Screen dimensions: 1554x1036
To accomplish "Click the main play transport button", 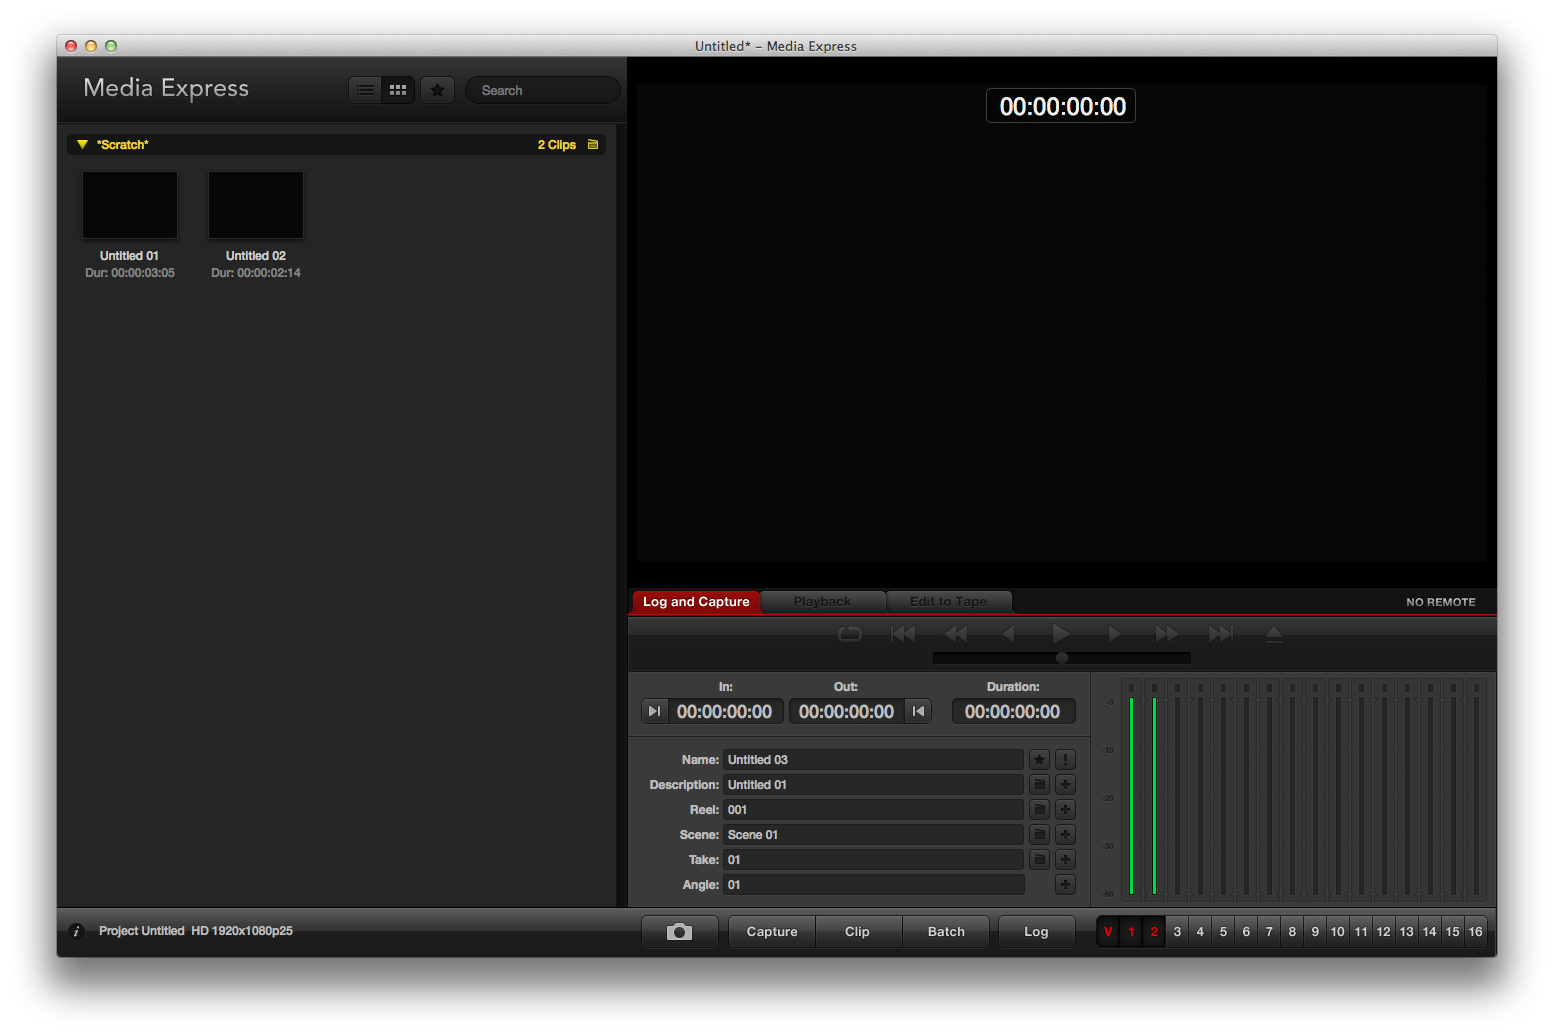I will [1061, 634].
